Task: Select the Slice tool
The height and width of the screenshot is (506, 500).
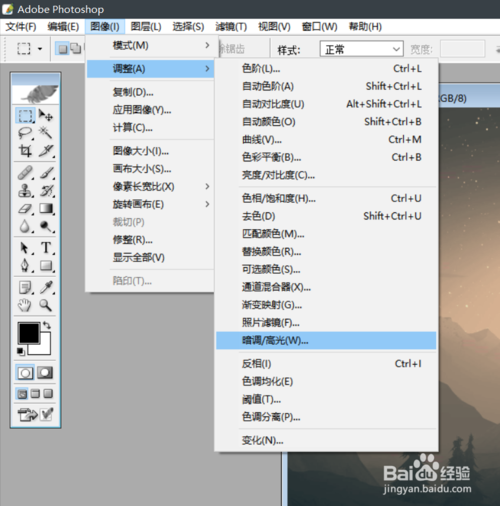Action: (46, 151)
